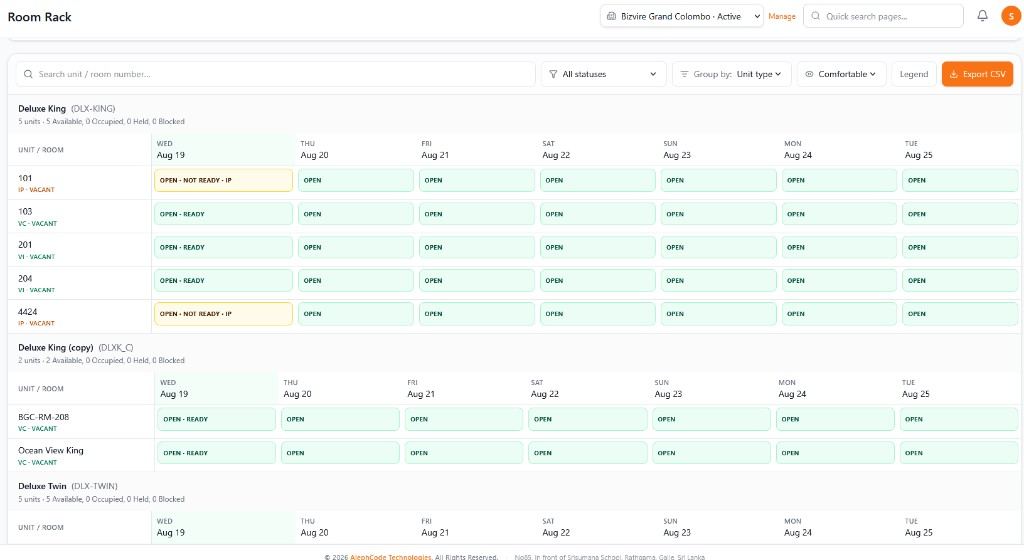Click room 4424 Aug 22 Open cell
Viewport: 1024px width, 560px height.
pos(598,314)
